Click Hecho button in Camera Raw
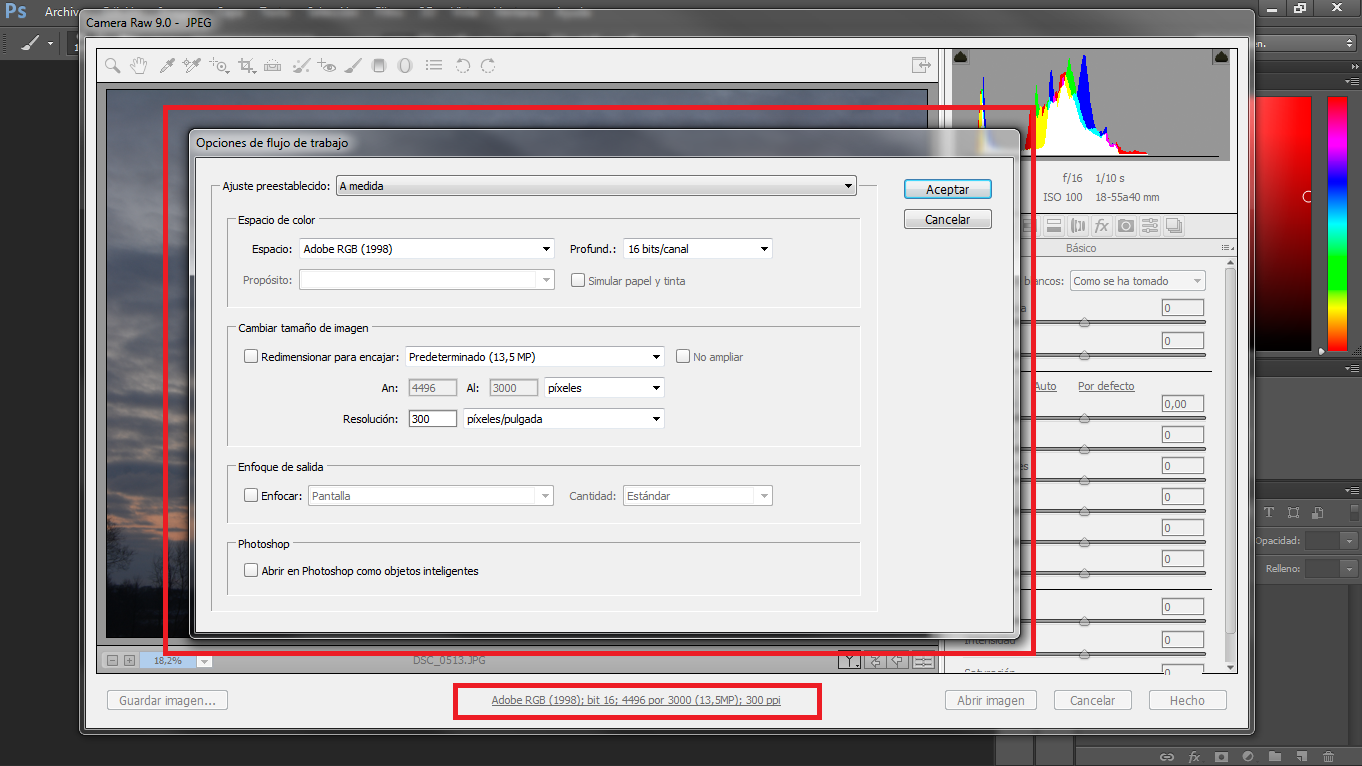Viewport: 1362px width, 766px height. [1188, 700]
